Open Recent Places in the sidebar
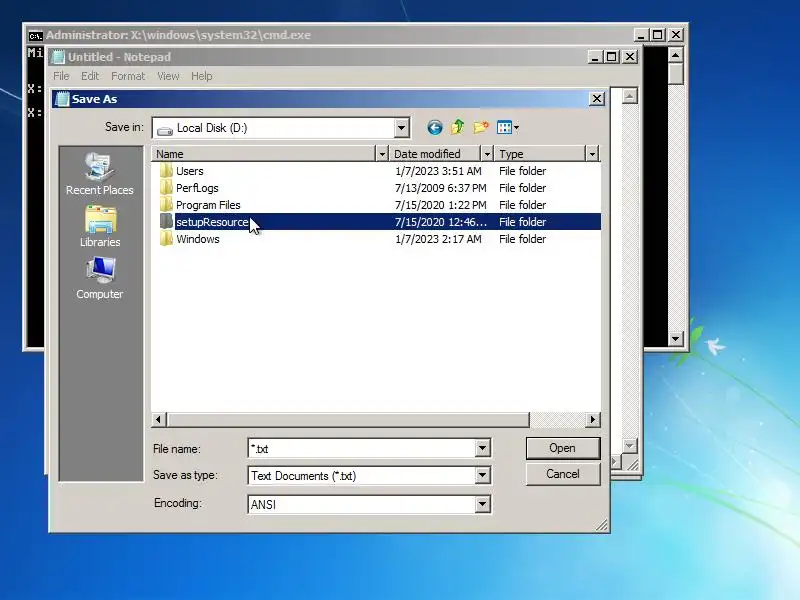This screenshot has width=800, height=600. [99, 173]
